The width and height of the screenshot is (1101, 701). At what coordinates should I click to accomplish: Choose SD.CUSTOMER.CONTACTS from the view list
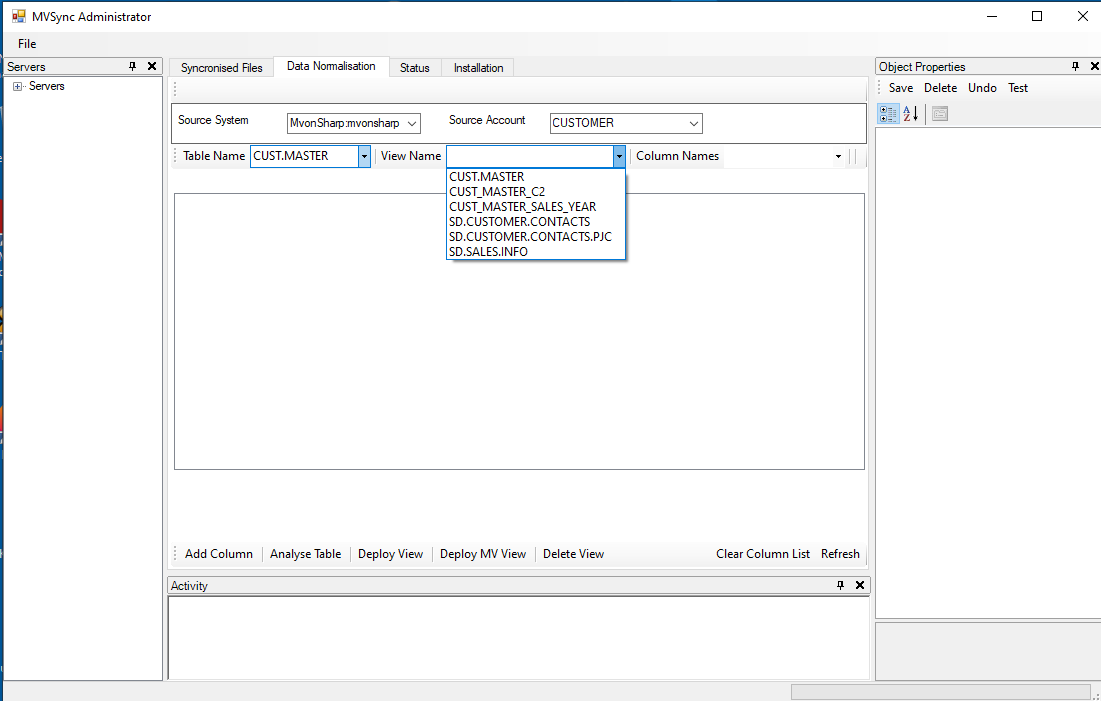point(536,221)
